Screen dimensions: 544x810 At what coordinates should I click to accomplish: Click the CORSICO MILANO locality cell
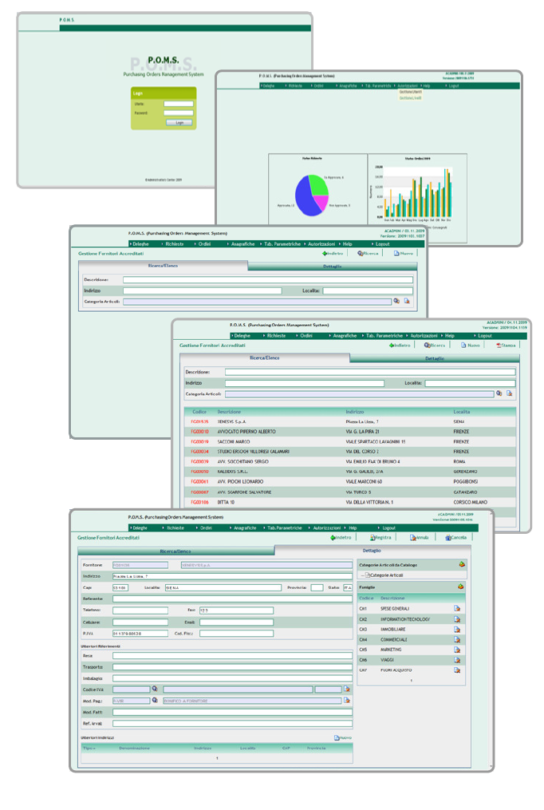pos(470,502)
